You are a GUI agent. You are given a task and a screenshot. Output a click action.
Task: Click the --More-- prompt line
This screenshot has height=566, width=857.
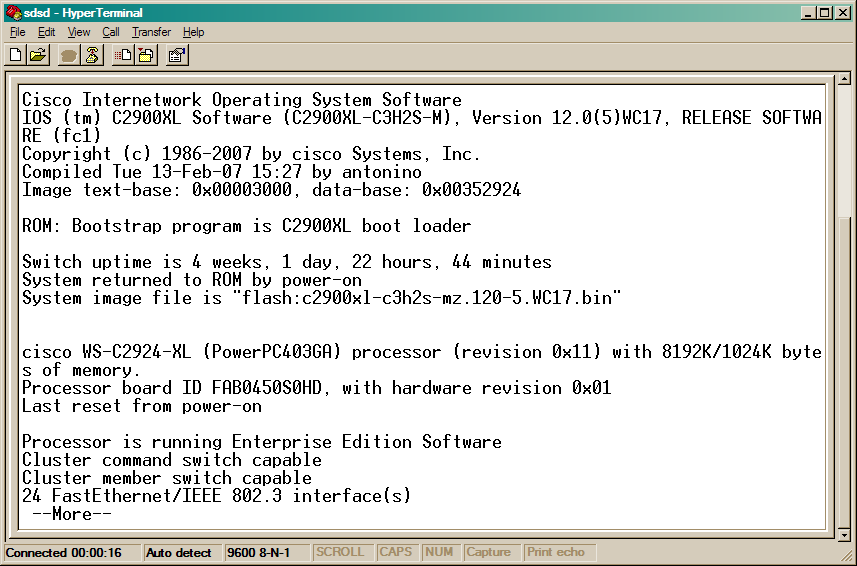click(72, 514)
